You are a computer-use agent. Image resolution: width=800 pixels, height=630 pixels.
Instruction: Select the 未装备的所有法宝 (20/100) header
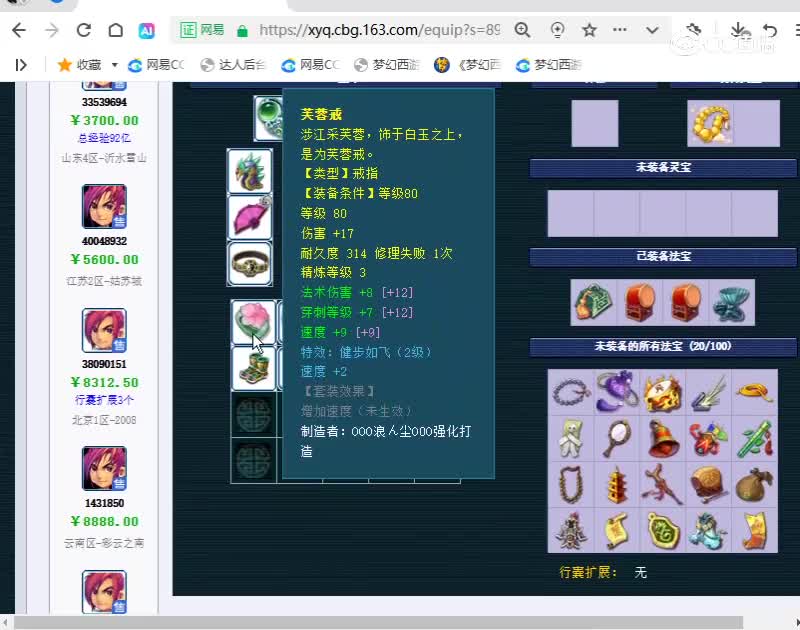pos(663,346)
